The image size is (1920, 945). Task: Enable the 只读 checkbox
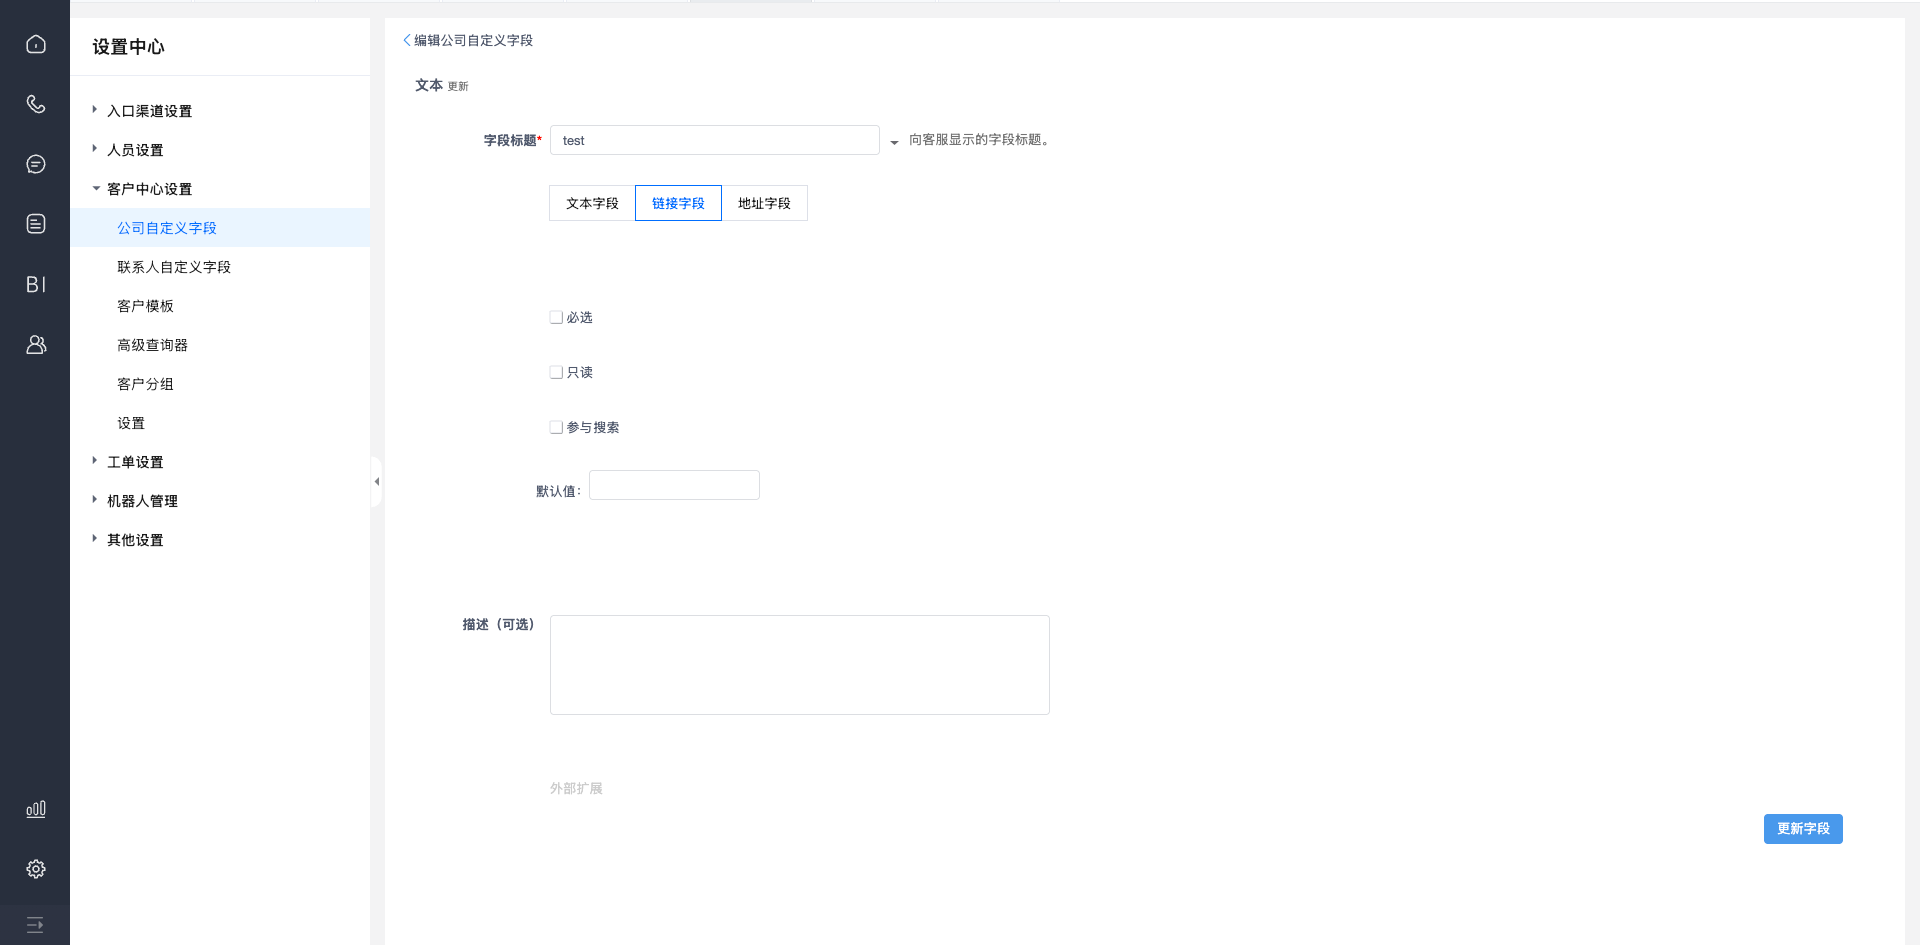coord(556,372)
